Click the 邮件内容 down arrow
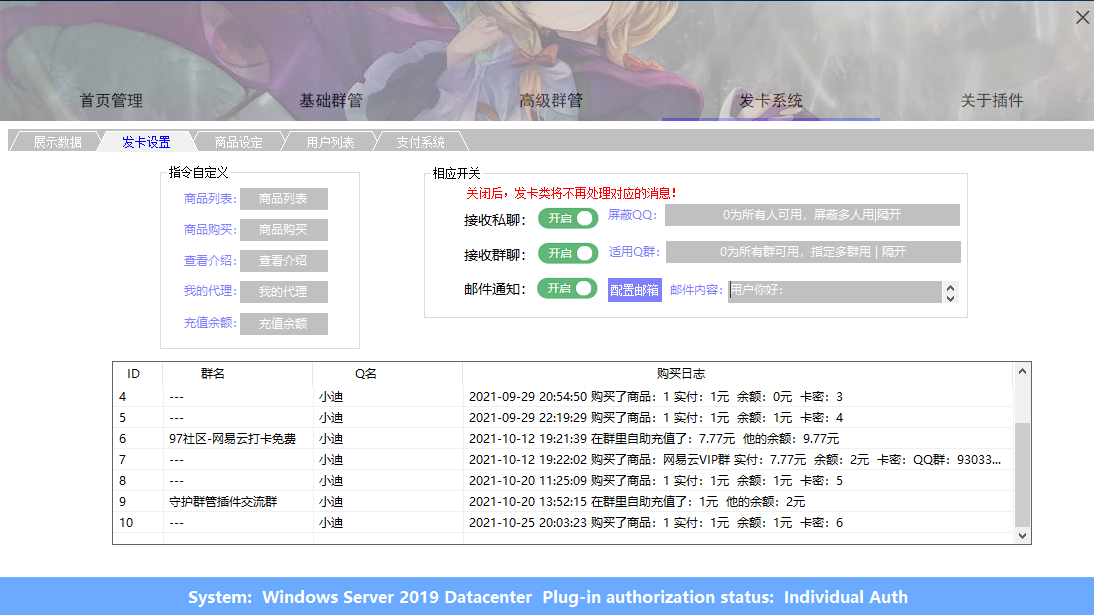 (x=950, y=298)
